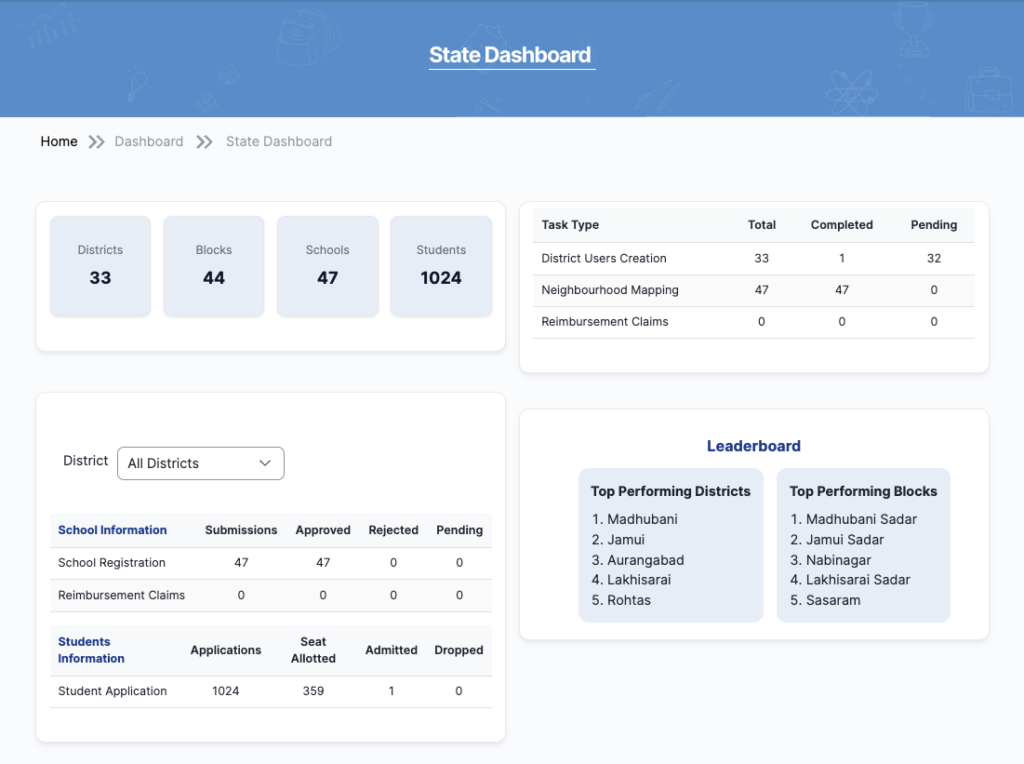
Task: Select the Blocks count card
Action: pyautogui.click(x=214, y=266)
